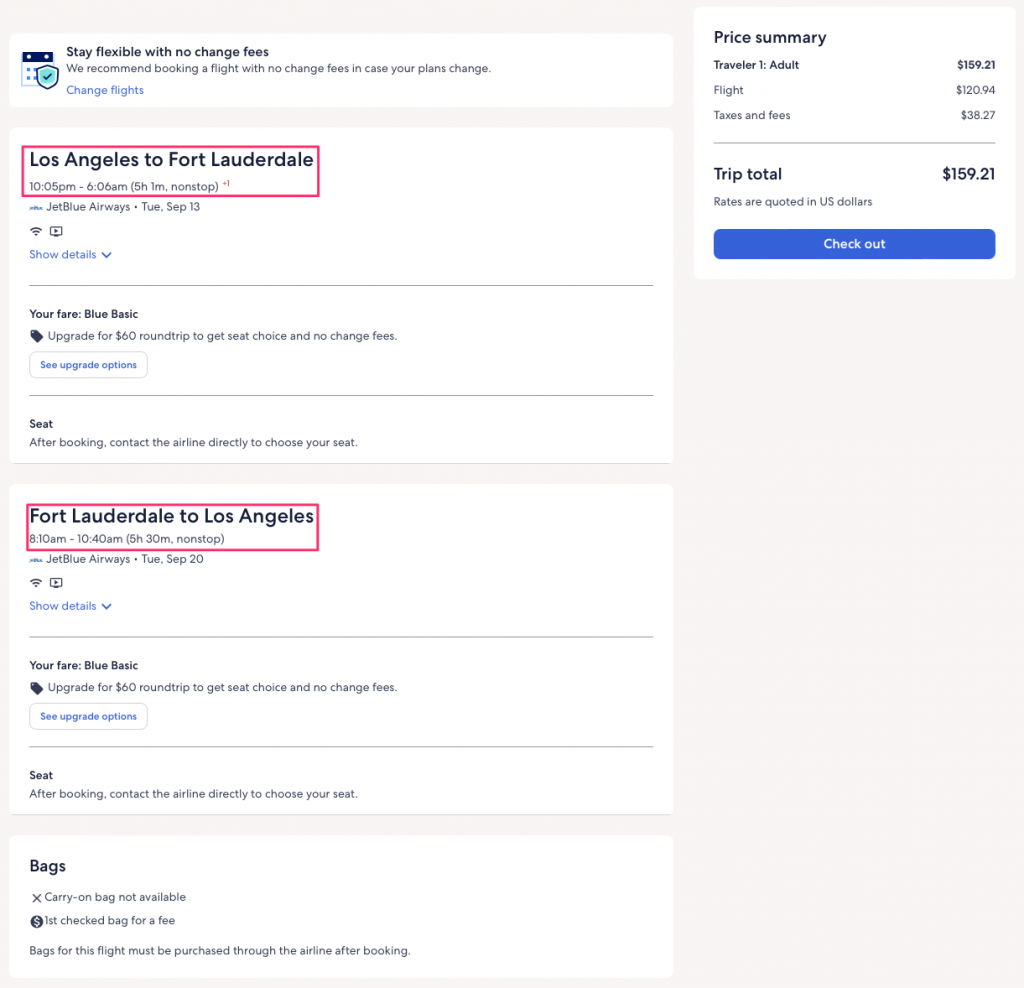Click JetBlue logo on the Sep 20 flight

point(36,559)
